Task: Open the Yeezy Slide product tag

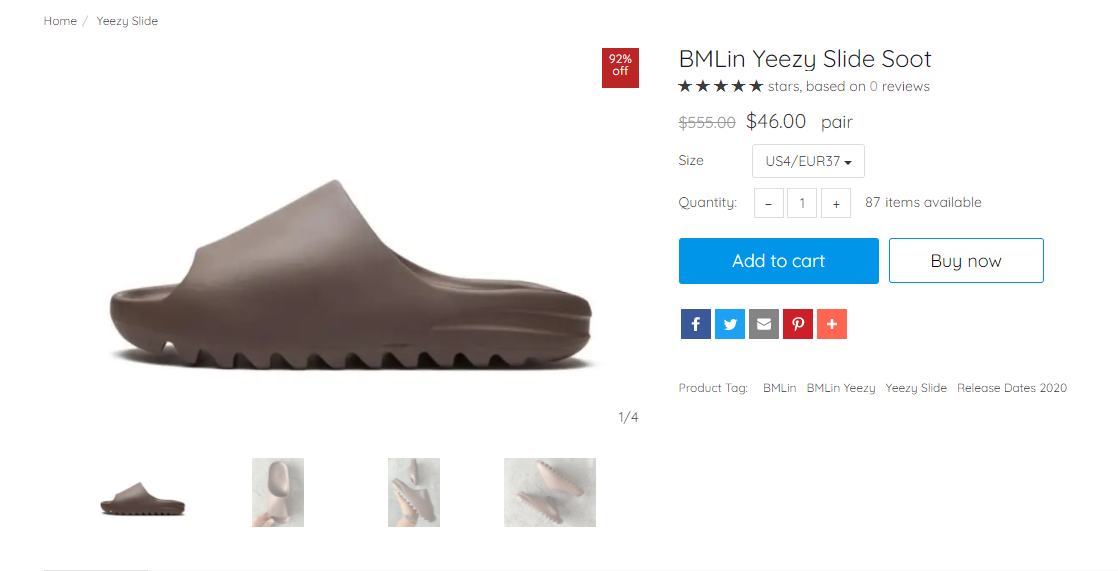Action: click(x=916, y=388)
